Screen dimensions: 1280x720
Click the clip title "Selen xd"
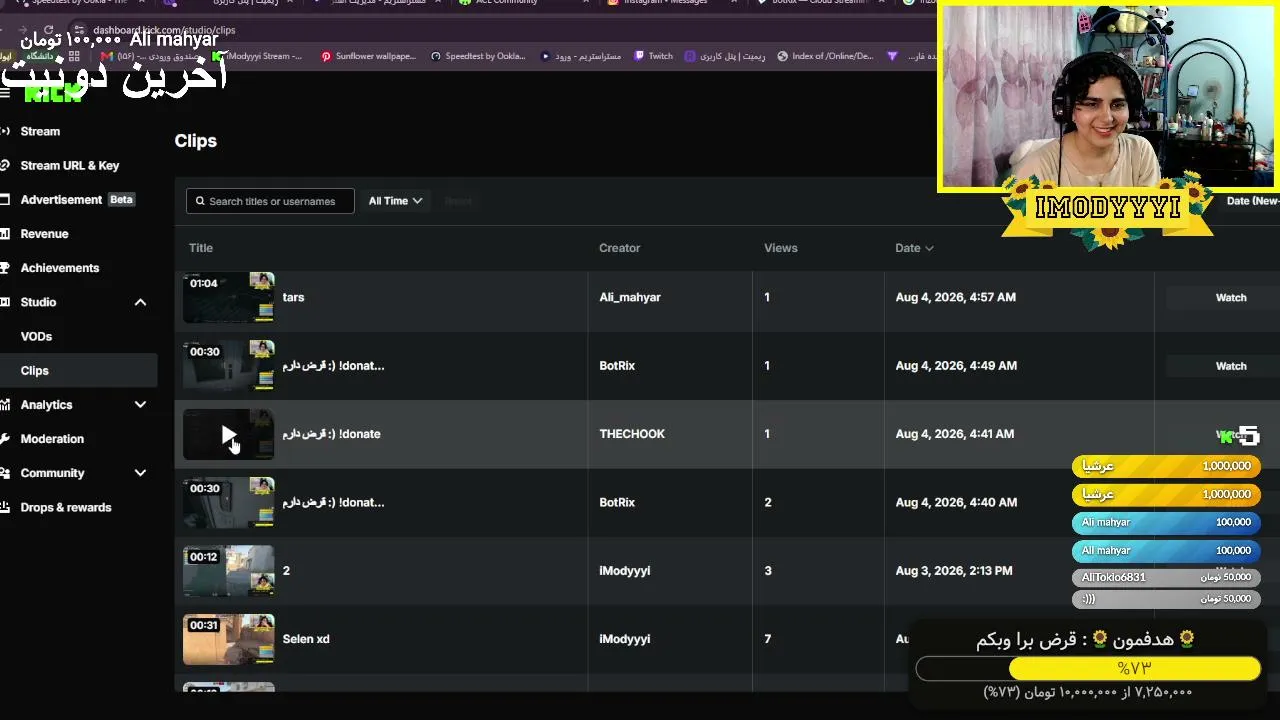click(x=306, y=639)
